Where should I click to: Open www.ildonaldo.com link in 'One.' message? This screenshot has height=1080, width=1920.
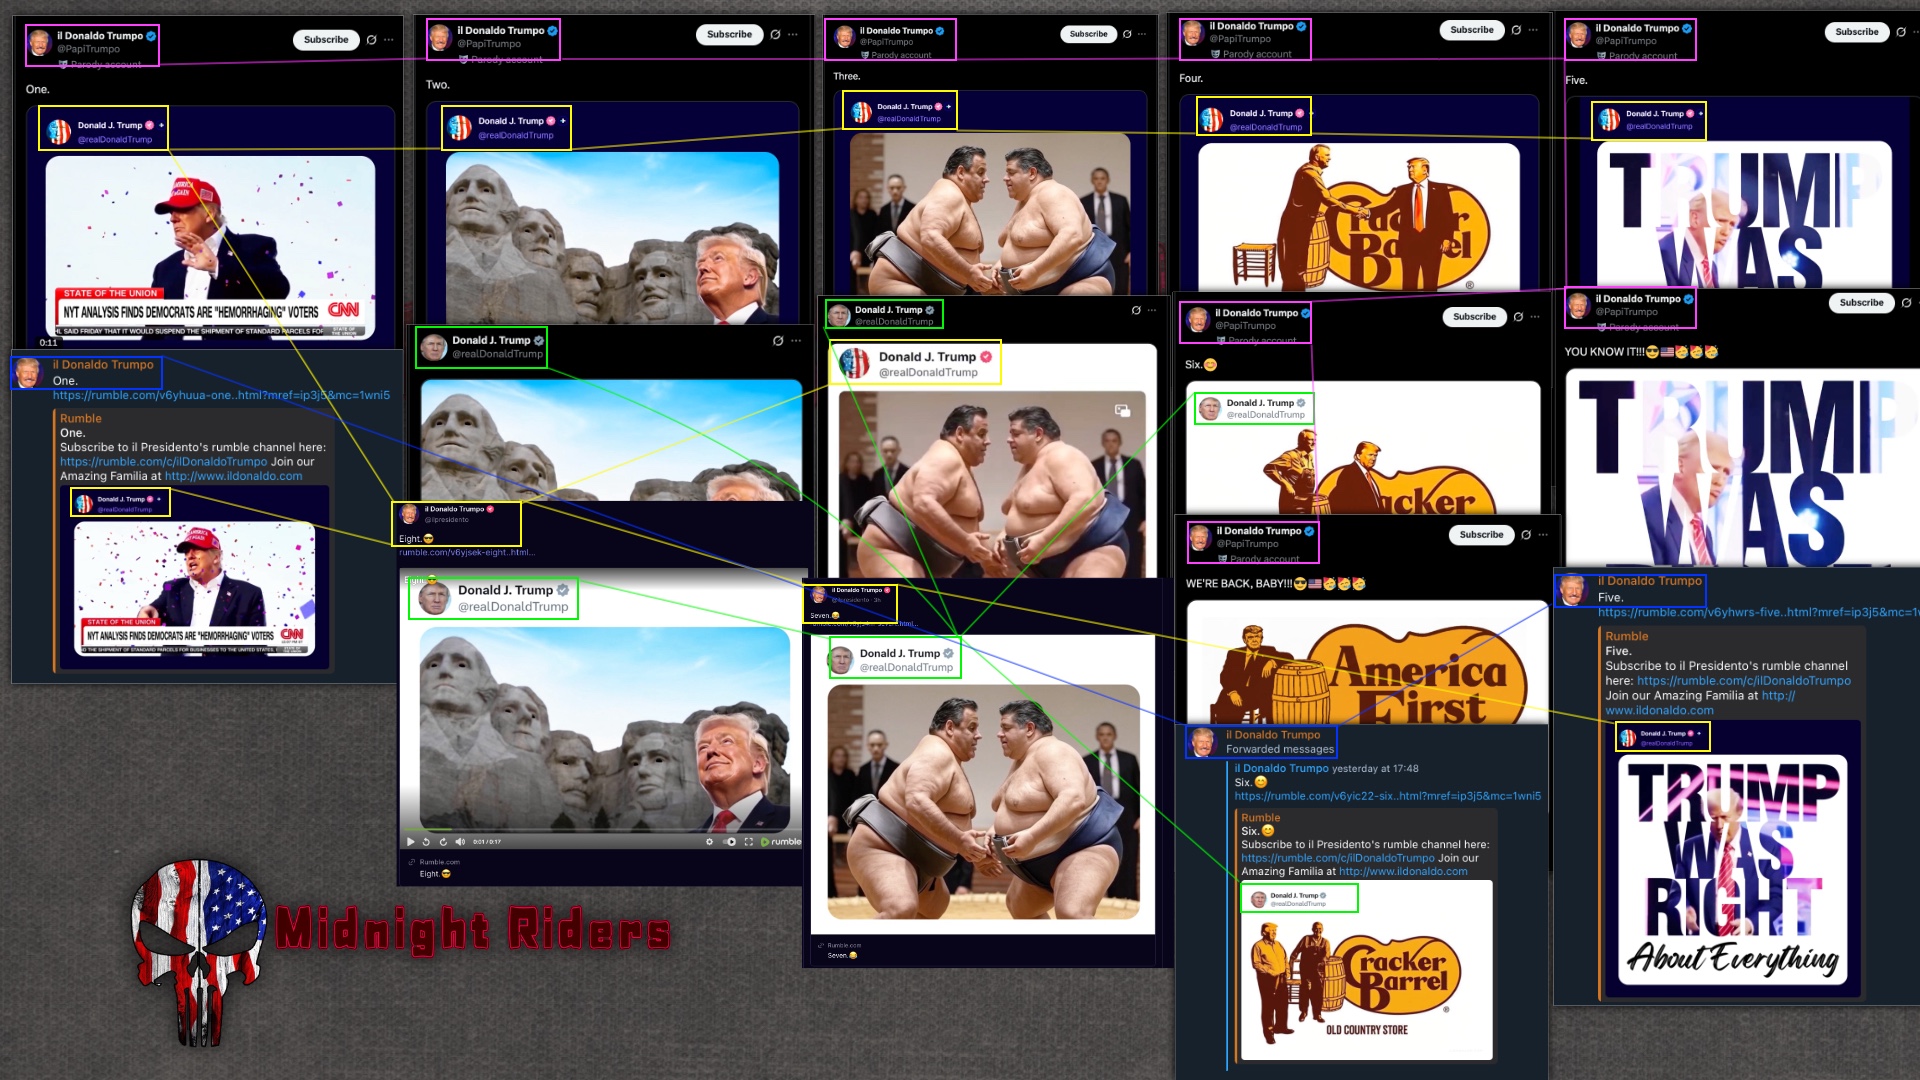tap(233, 476)
